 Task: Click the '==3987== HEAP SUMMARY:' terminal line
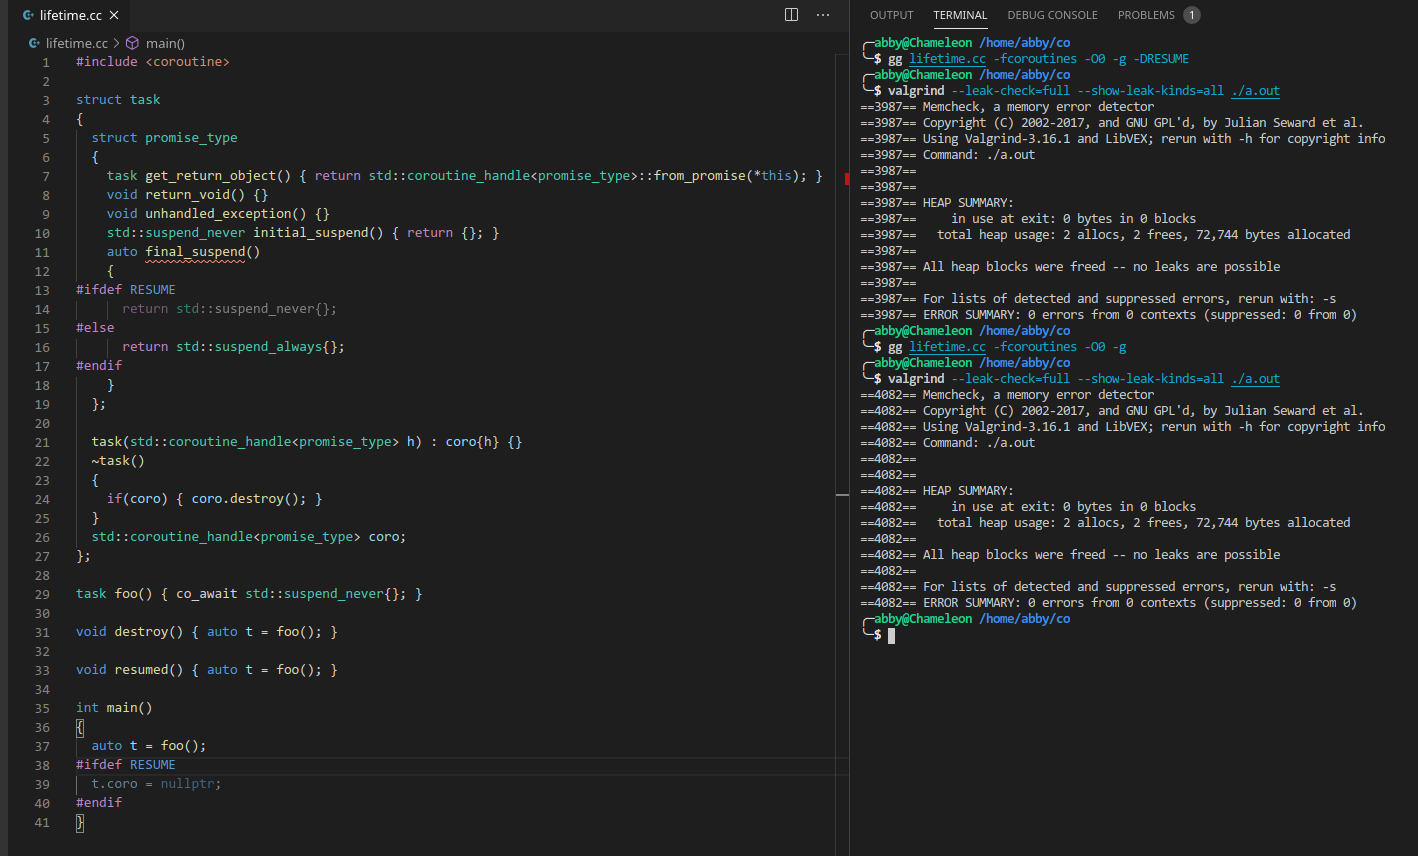pos(937,203)
